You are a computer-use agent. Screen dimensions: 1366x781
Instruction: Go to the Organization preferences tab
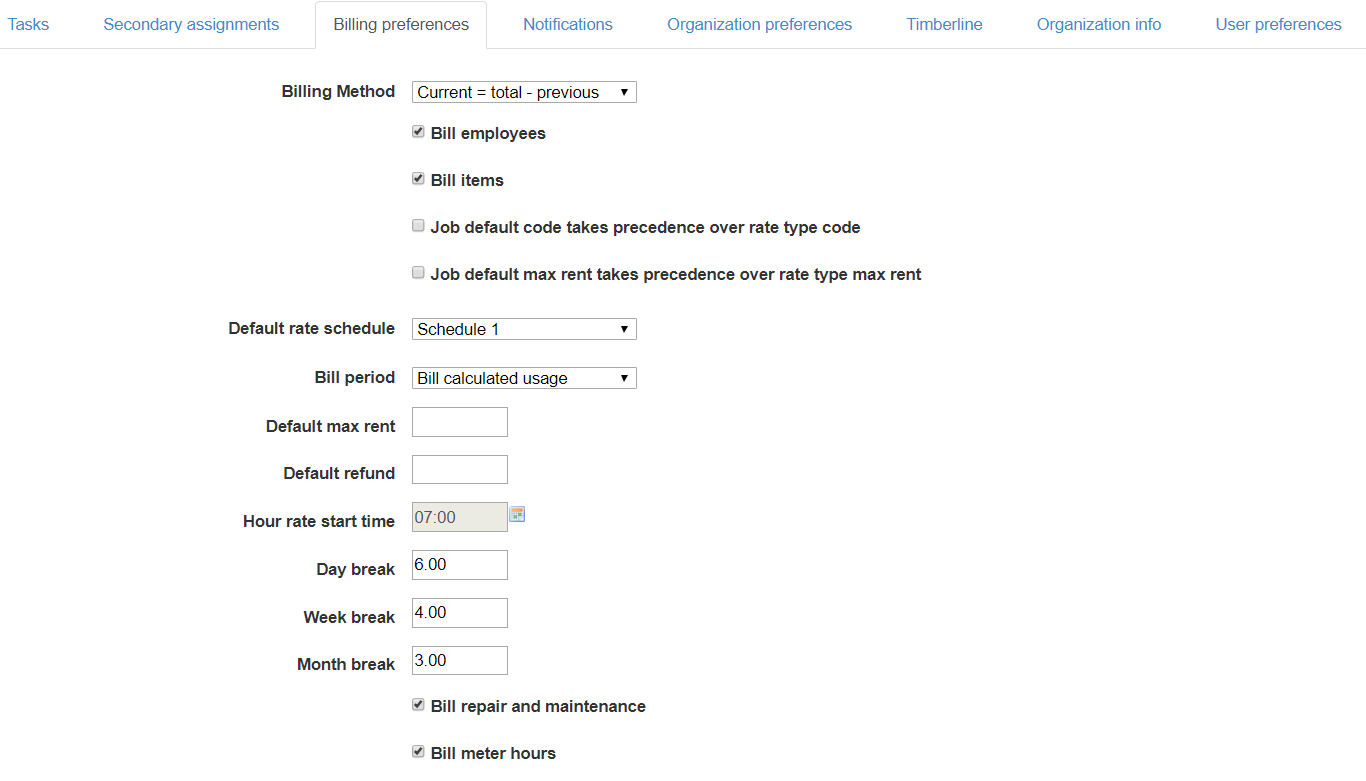pos(760,24)
